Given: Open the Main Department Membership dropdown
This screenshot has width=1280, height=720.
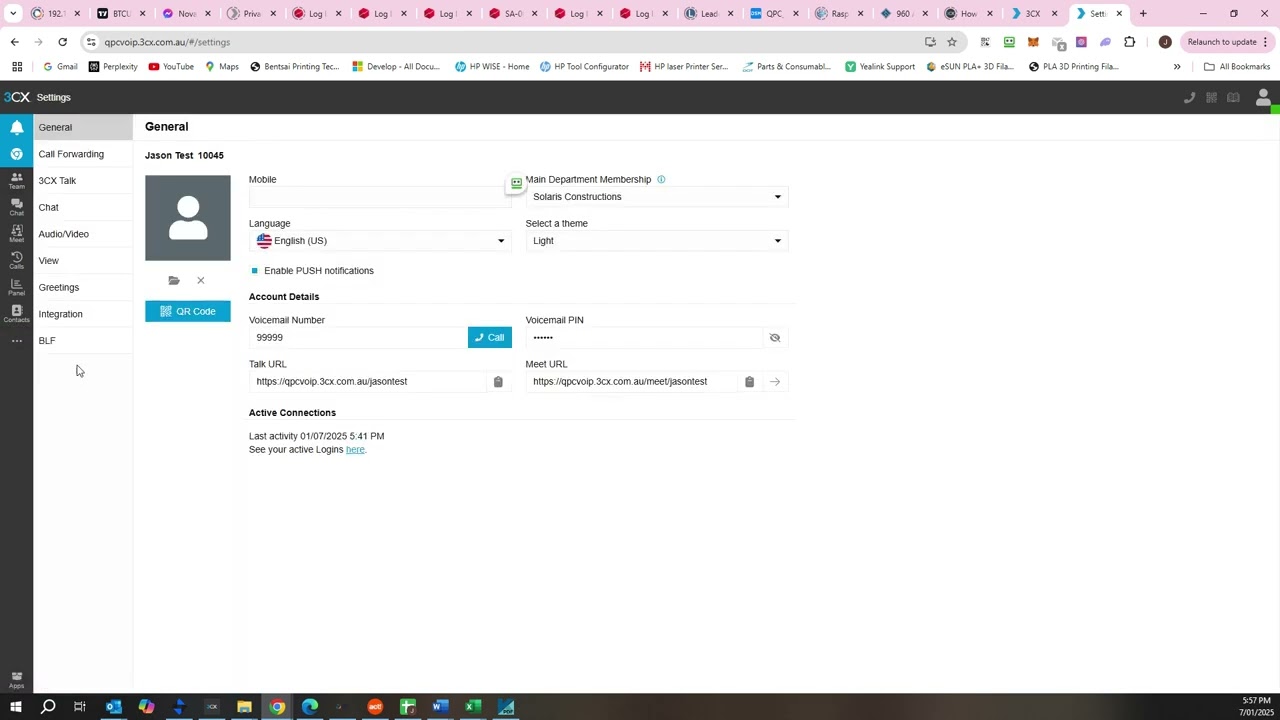Looking at the screenshot, I should point(656,197).
